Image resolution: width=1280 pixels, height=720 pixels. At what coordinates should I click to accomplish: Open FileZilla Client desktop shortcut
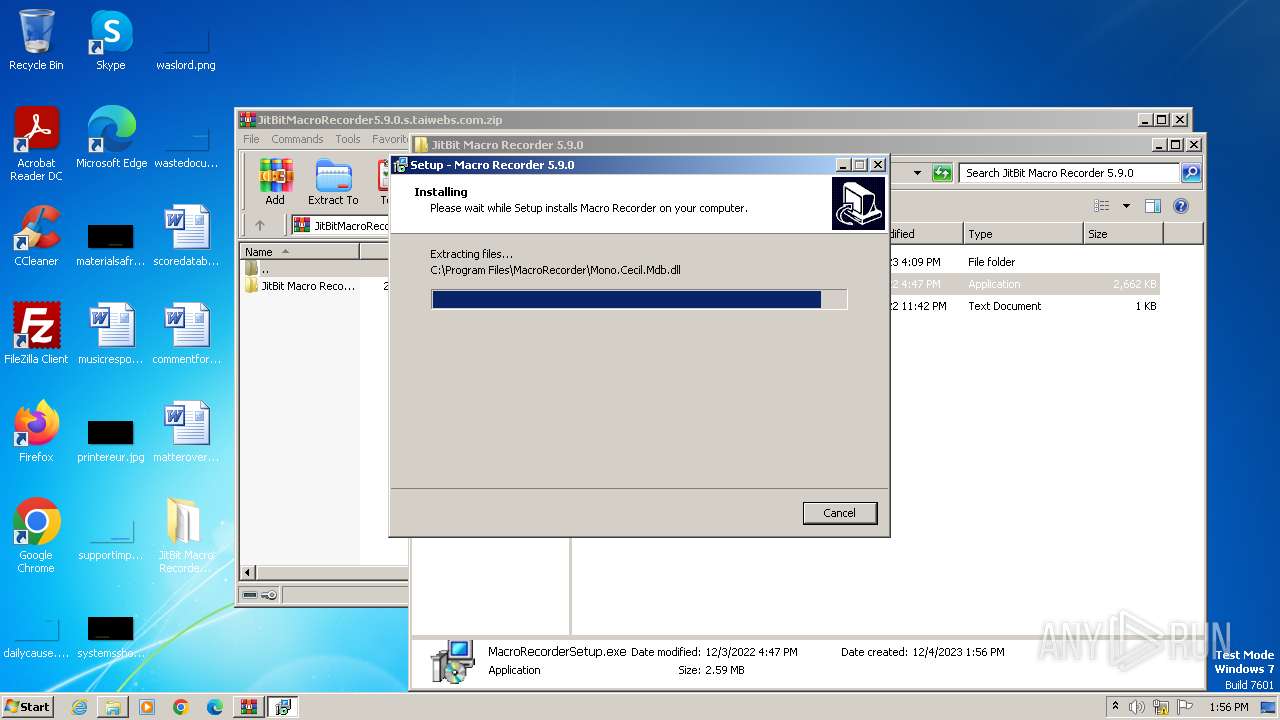36,334
